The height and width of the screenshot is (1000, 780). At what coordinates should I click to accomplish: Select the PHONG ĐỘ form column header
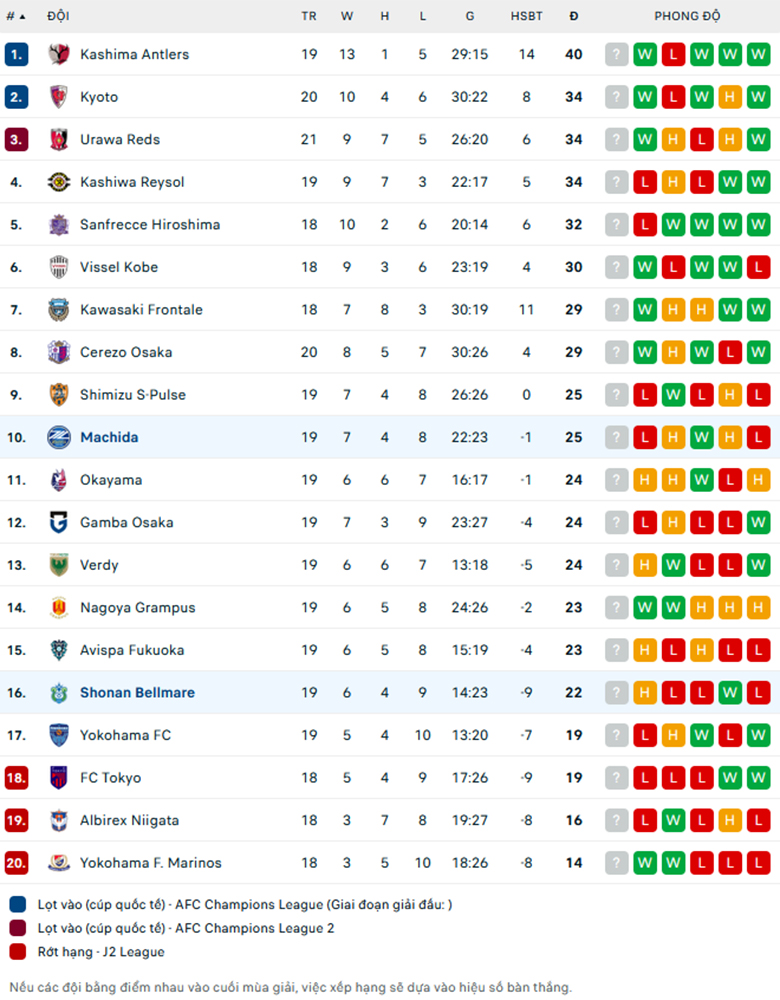687,16
